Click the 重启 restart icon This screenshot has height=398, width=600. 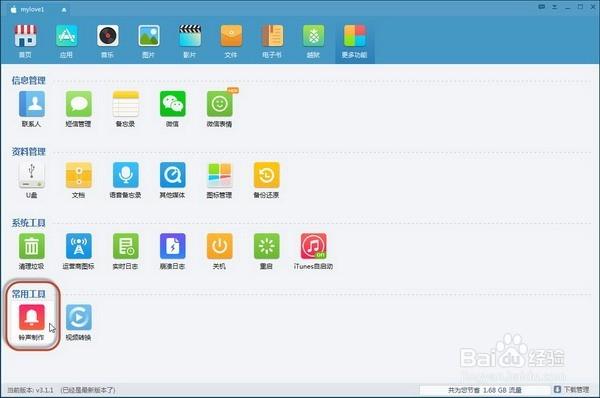tap(267, 251)
